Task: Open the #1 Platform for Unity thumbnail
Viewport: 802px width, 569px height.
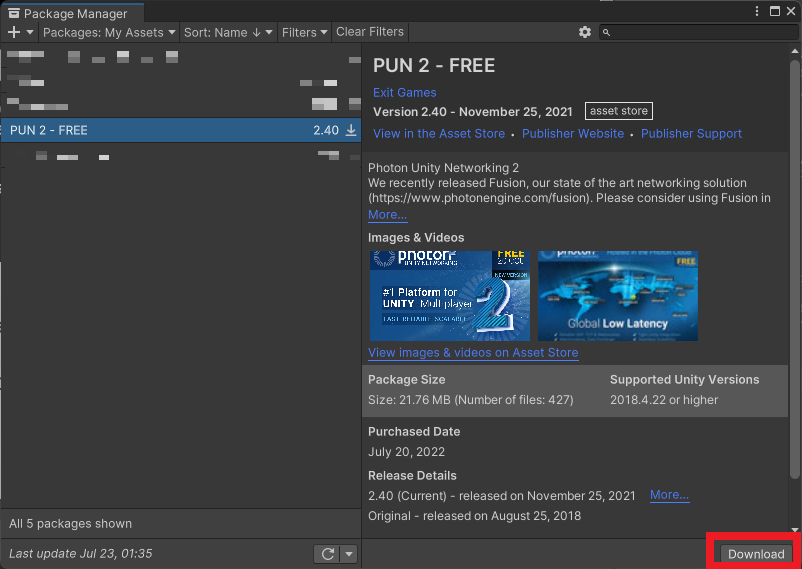Action: [x=450, y=296]
